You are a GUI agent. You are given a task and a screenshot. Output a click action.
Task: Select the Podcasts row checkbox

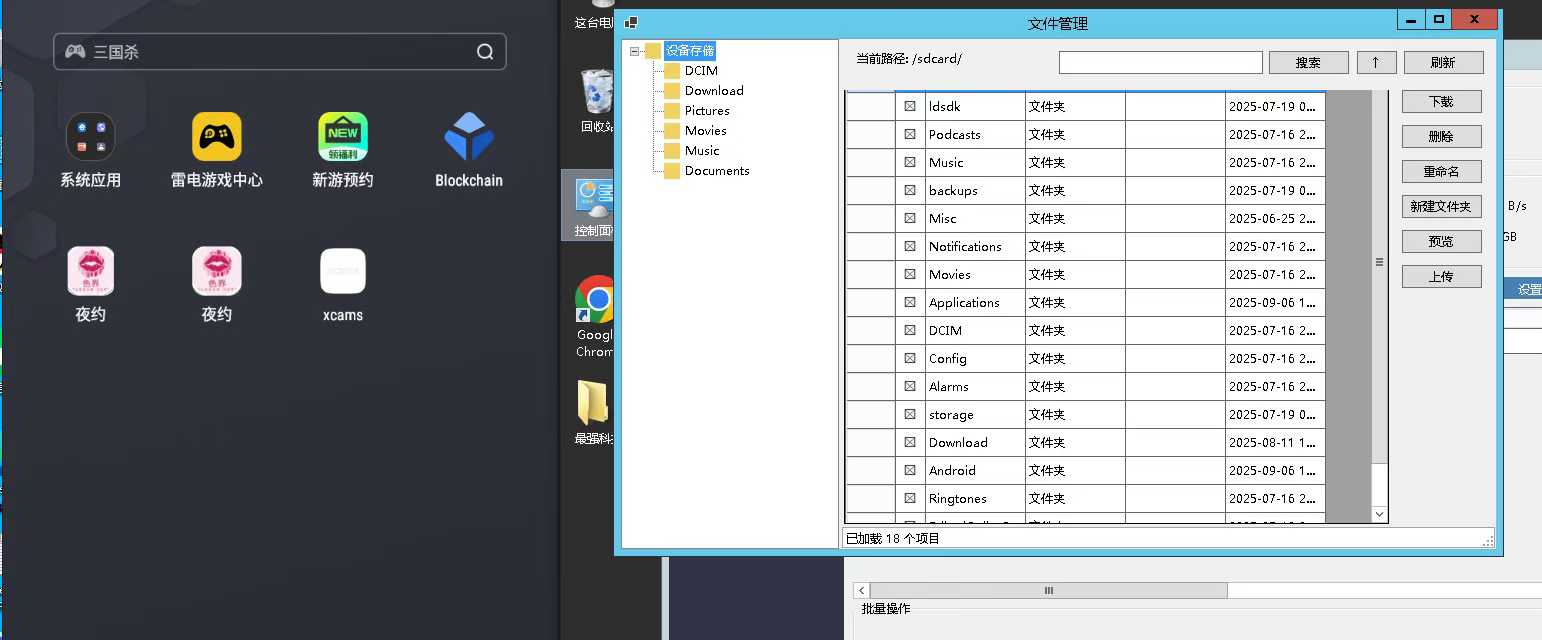(x=909, y=134)
